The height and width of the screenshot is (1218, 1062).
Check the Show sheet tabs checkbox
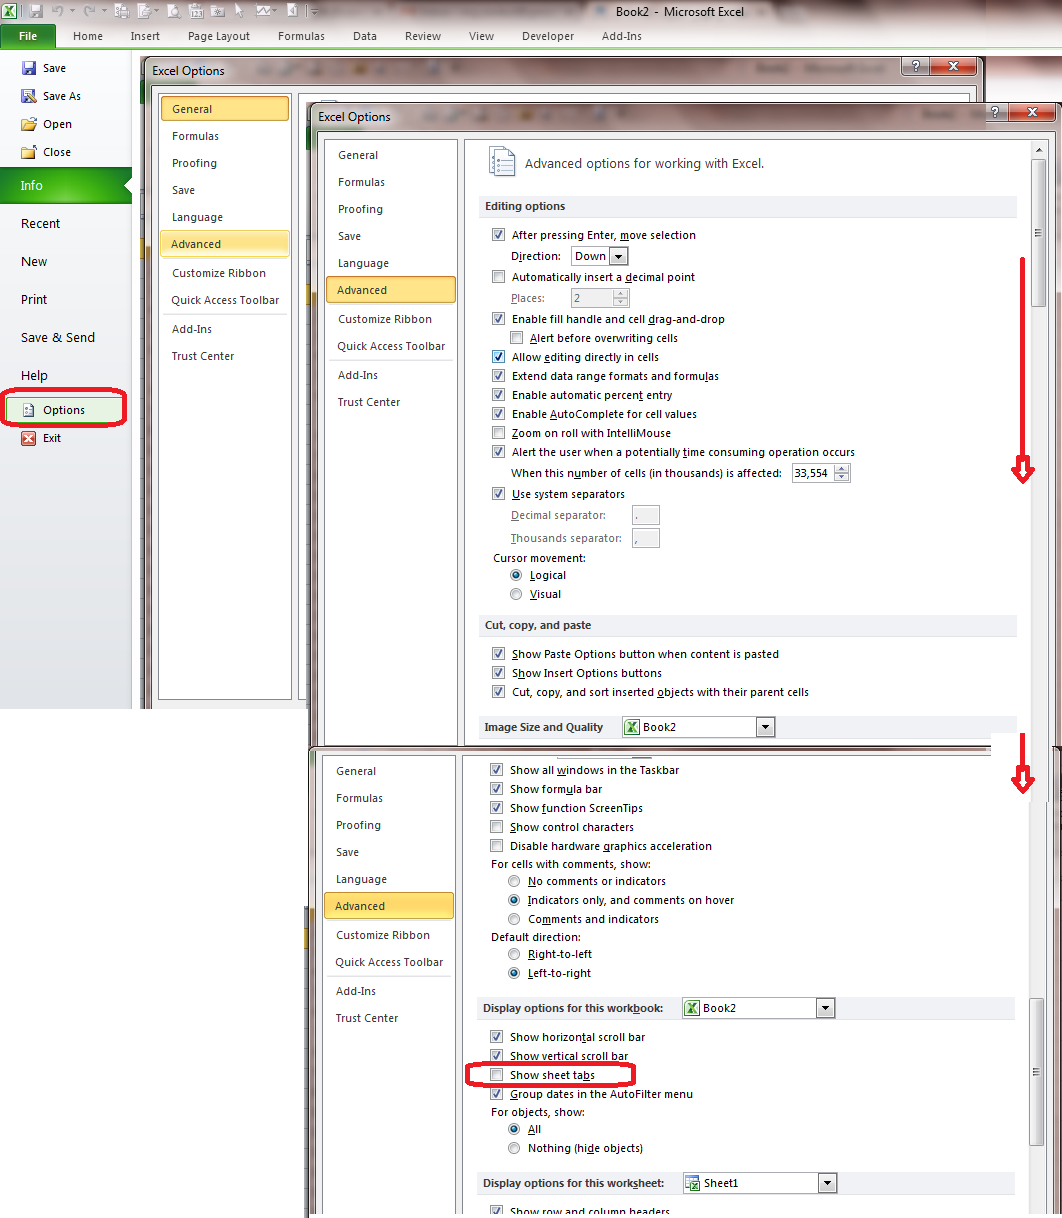coord(497,1075)
